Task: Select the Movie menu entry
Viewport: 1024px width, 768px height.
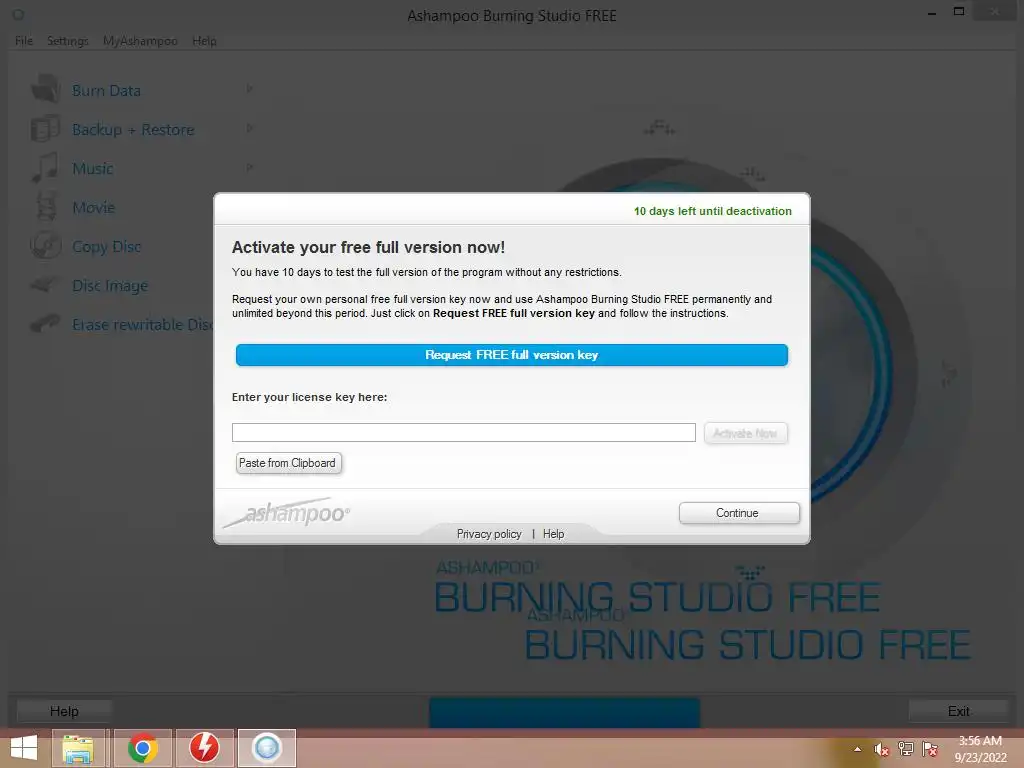Action: [x=93, y=207]
